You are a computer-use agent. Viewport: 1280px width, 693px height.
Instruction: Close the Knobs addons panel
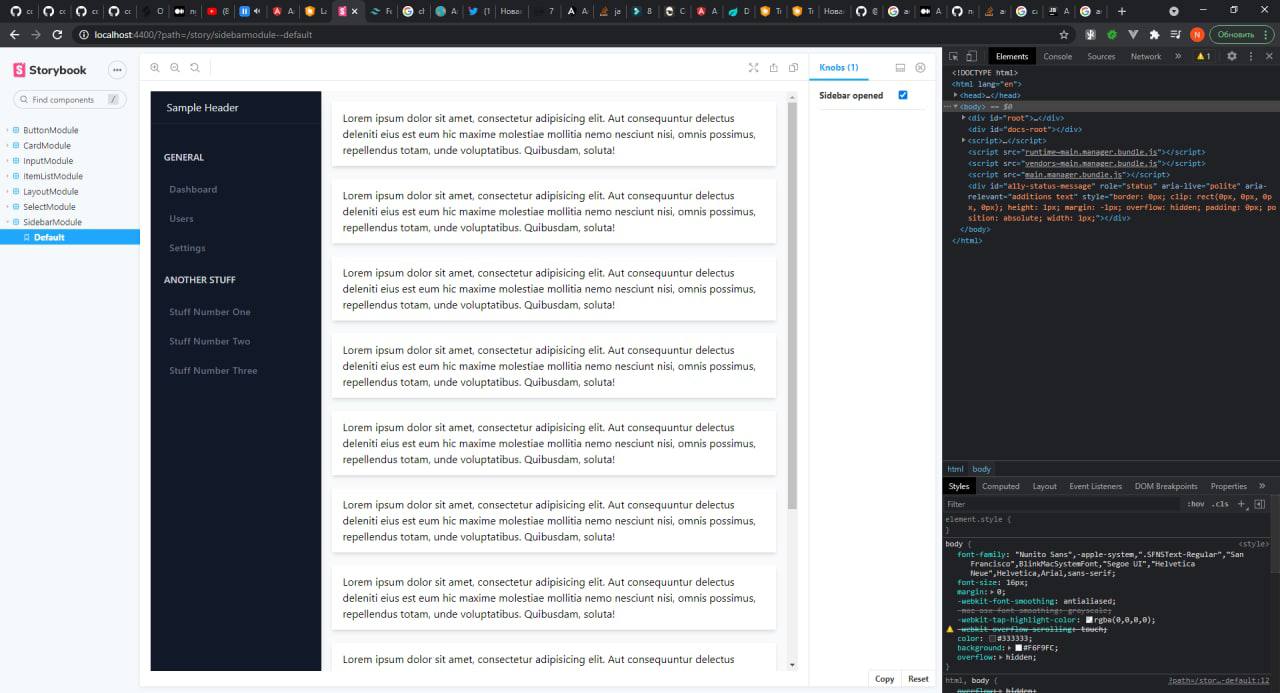(920, 68)
